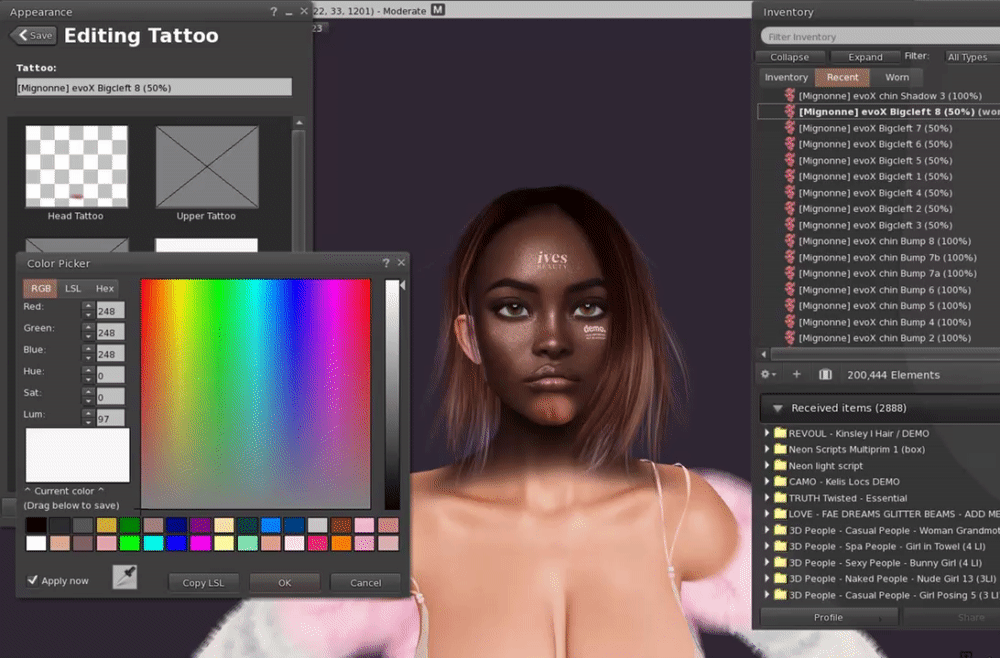Increase the Lum value stepper

coord(89,414)
